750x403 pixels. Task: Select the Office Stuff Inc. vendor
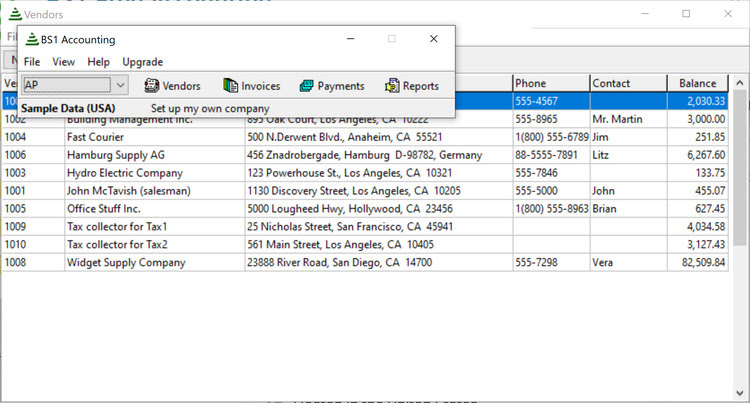tap(365, 209)
